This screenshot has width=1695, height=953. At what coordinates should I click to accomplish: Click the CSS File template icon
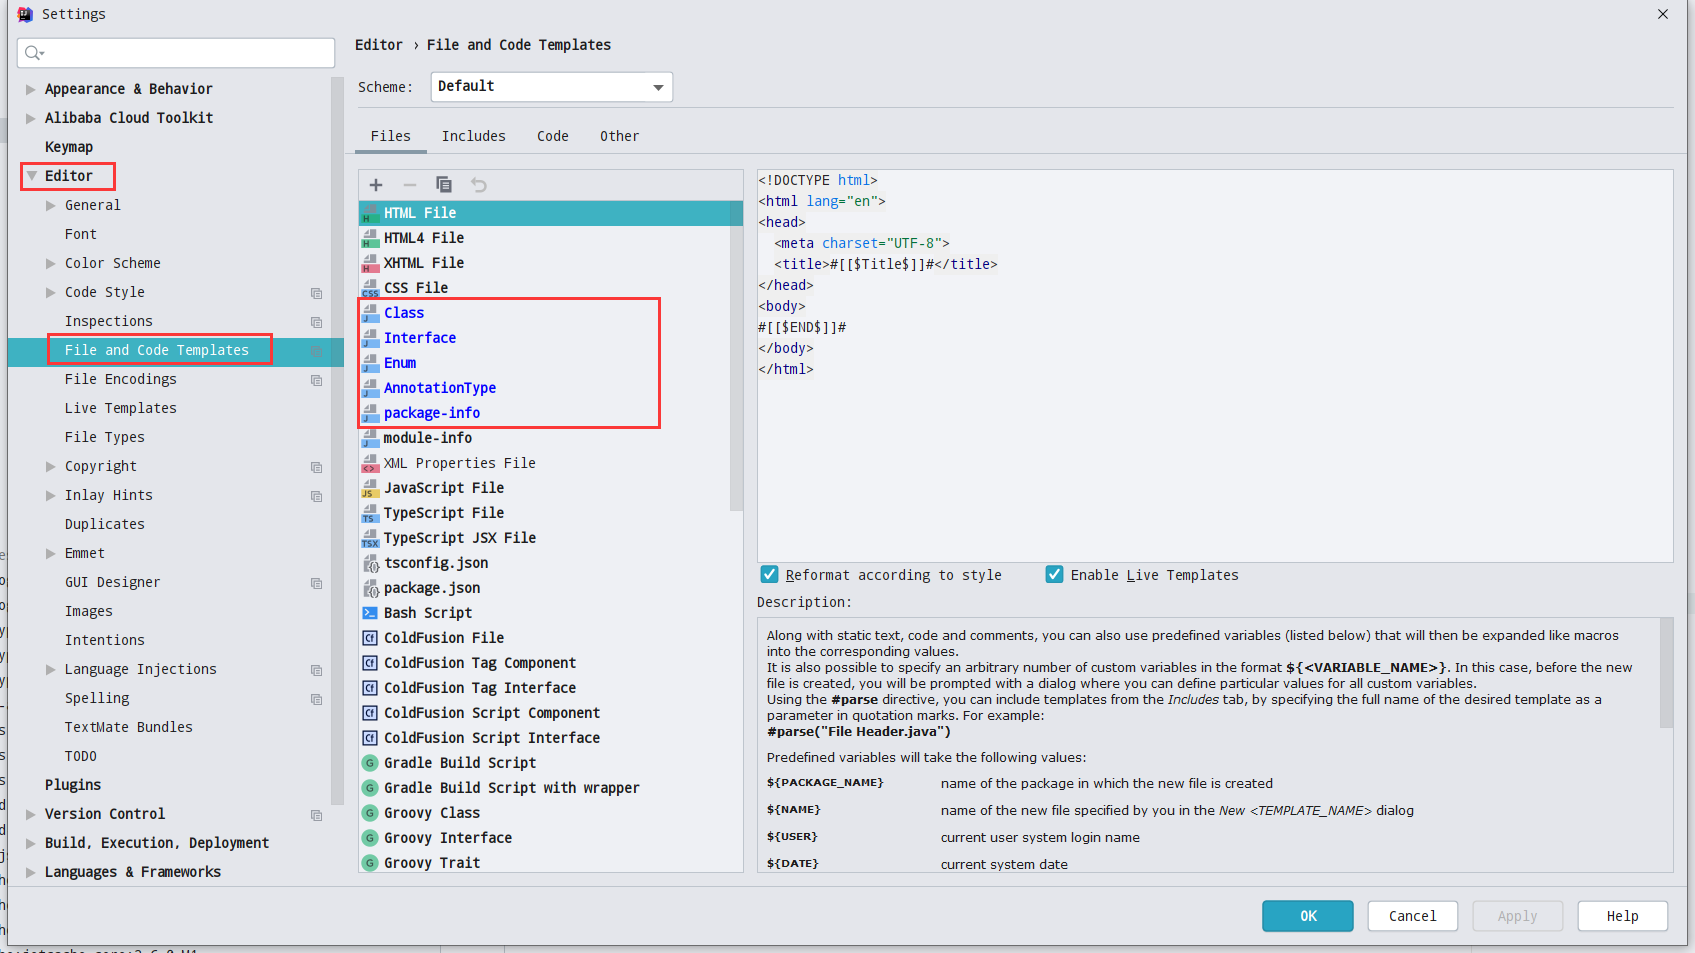[x=370, y=288]
